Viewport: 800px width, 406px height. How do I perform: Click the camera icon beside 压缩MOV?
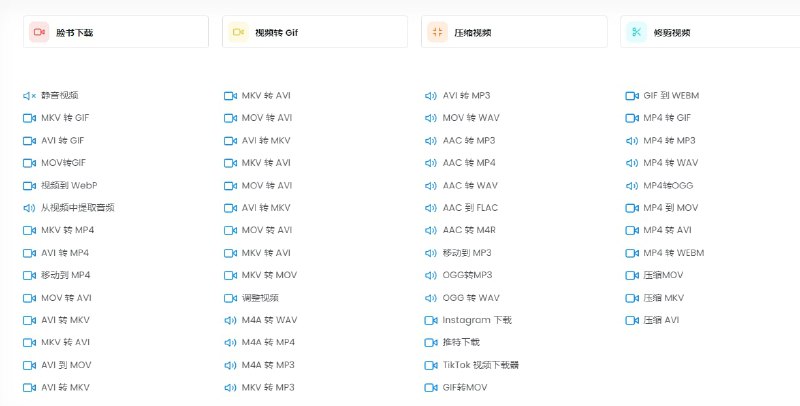632,275
